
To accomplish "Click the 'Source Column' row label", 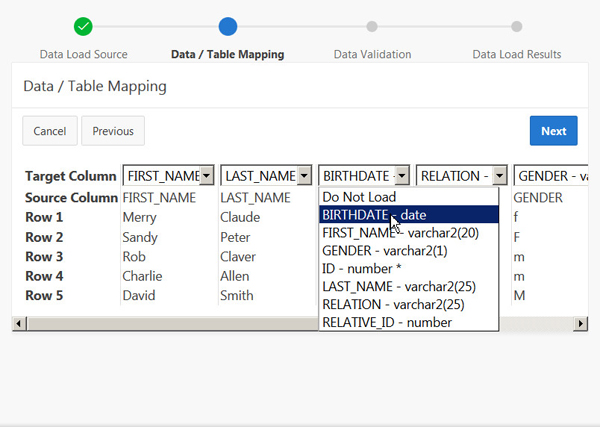I will (72, 198).
